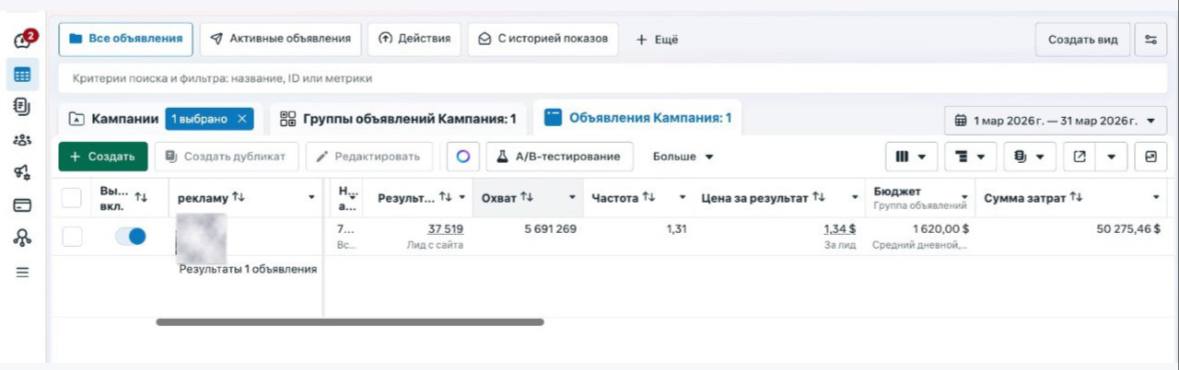Image resolution: width=1179 pixels, height=370 pixels.
Task: Open 'Сумма затрат' column options arrow
Action: tap(1156, 198)
